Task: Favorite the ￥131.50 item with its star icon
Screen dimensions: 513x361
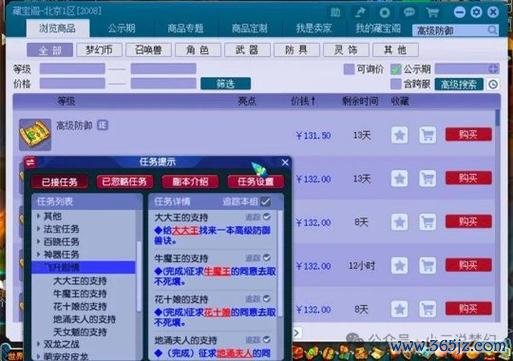Action: coord(400,135)
